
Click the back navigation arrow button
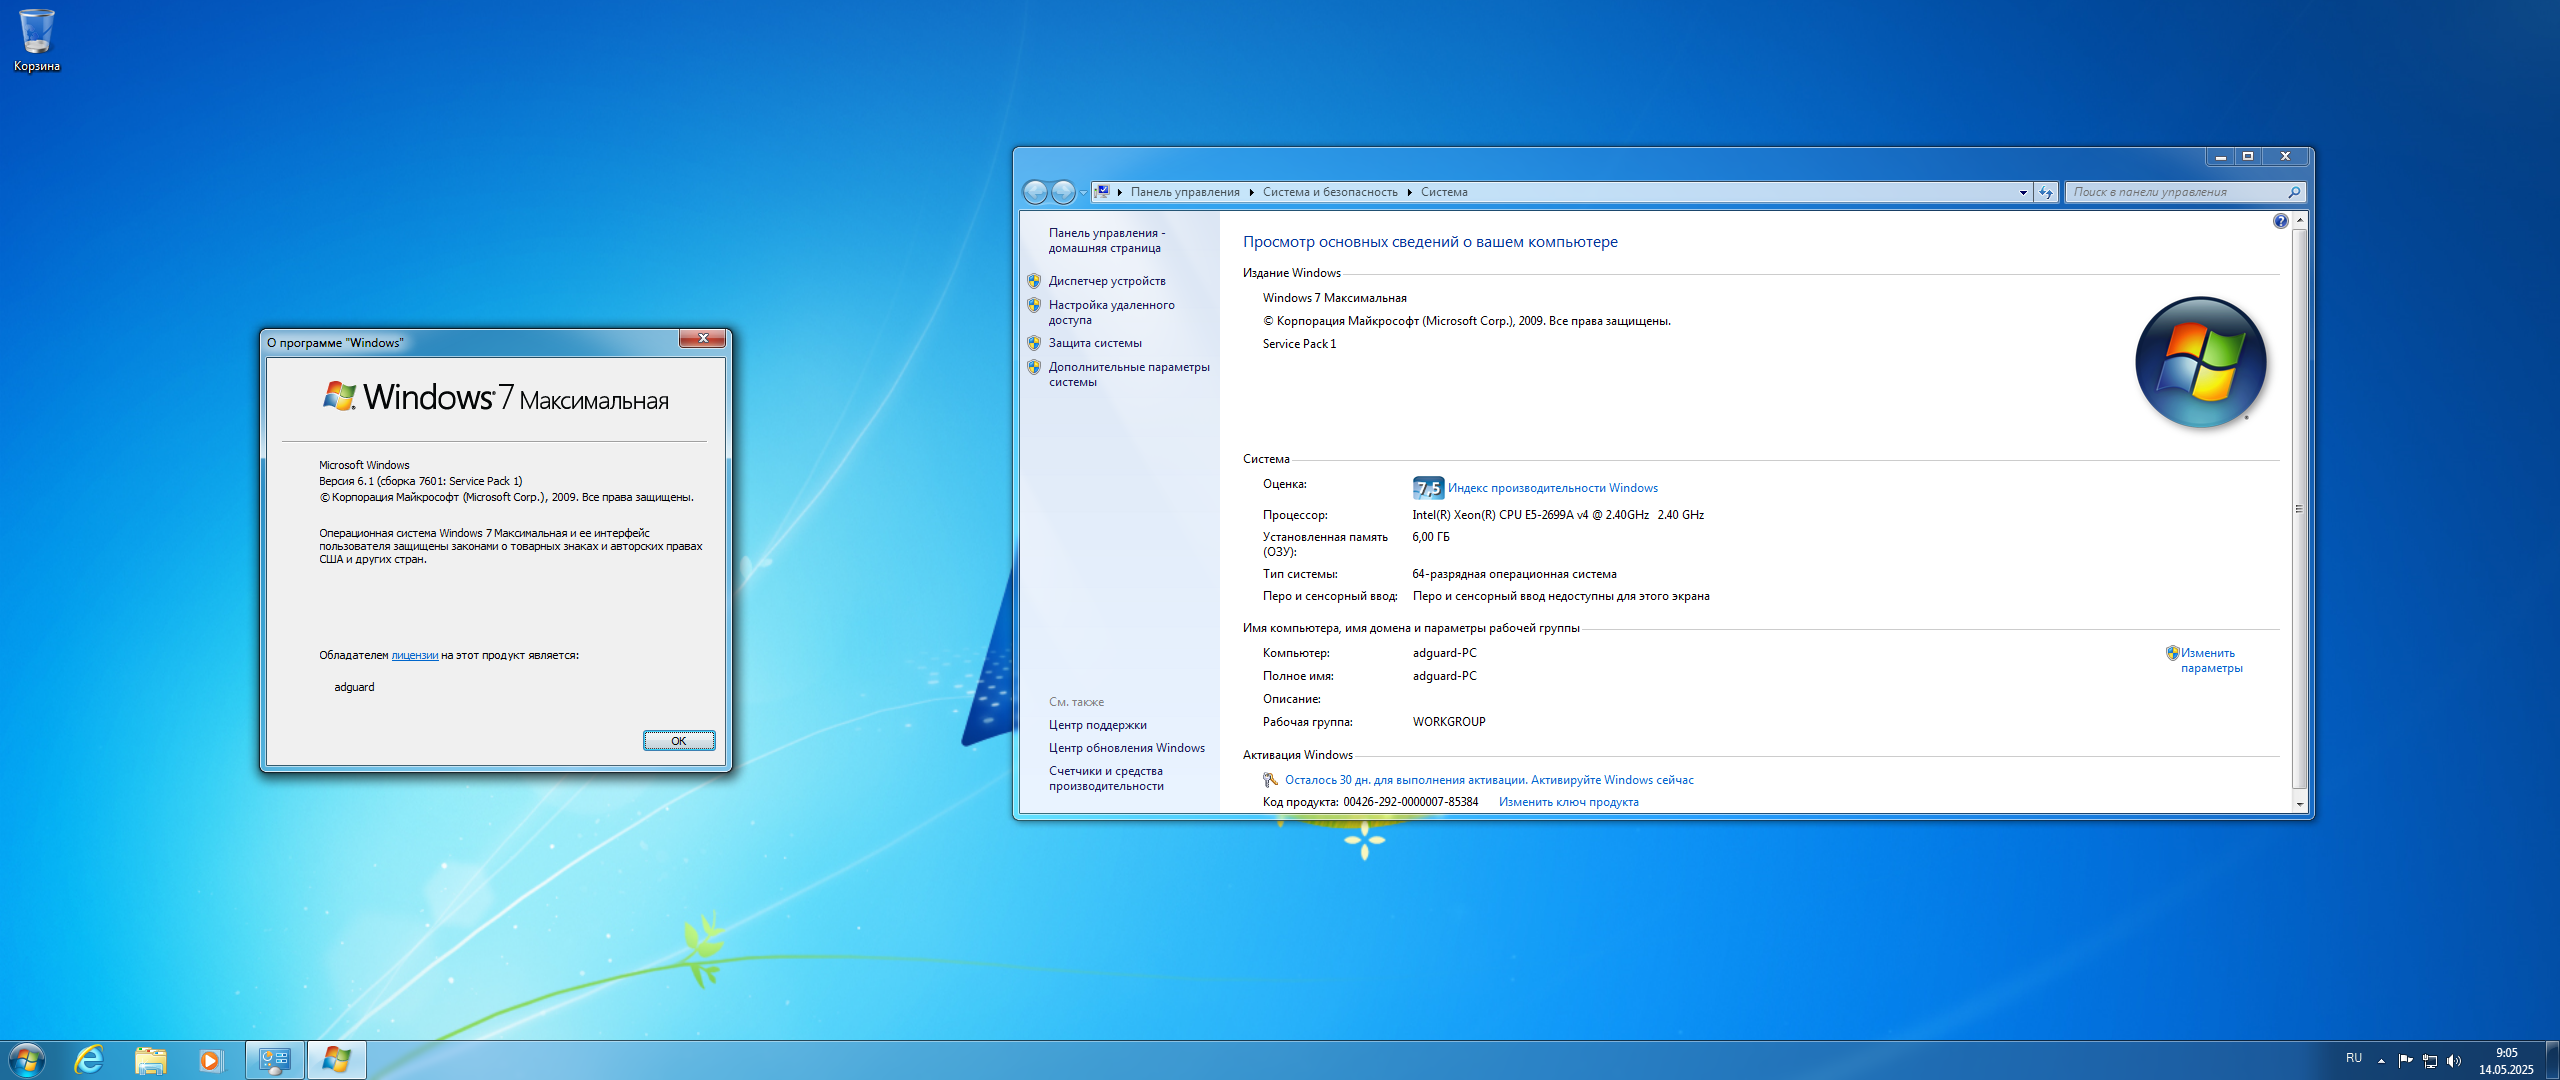click(x=1036, y=192)
